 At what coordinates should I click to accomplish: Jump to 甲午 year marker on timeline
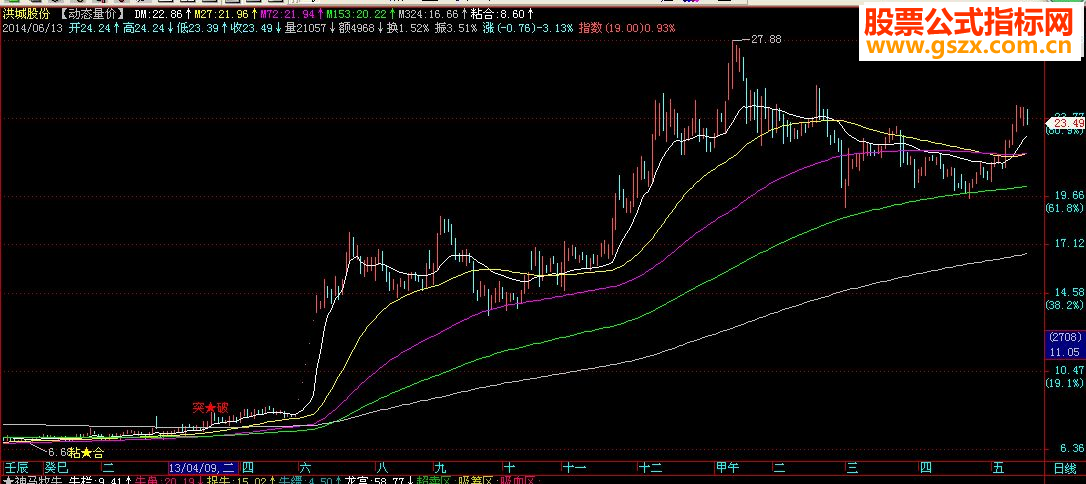click(x=728, y=468)
